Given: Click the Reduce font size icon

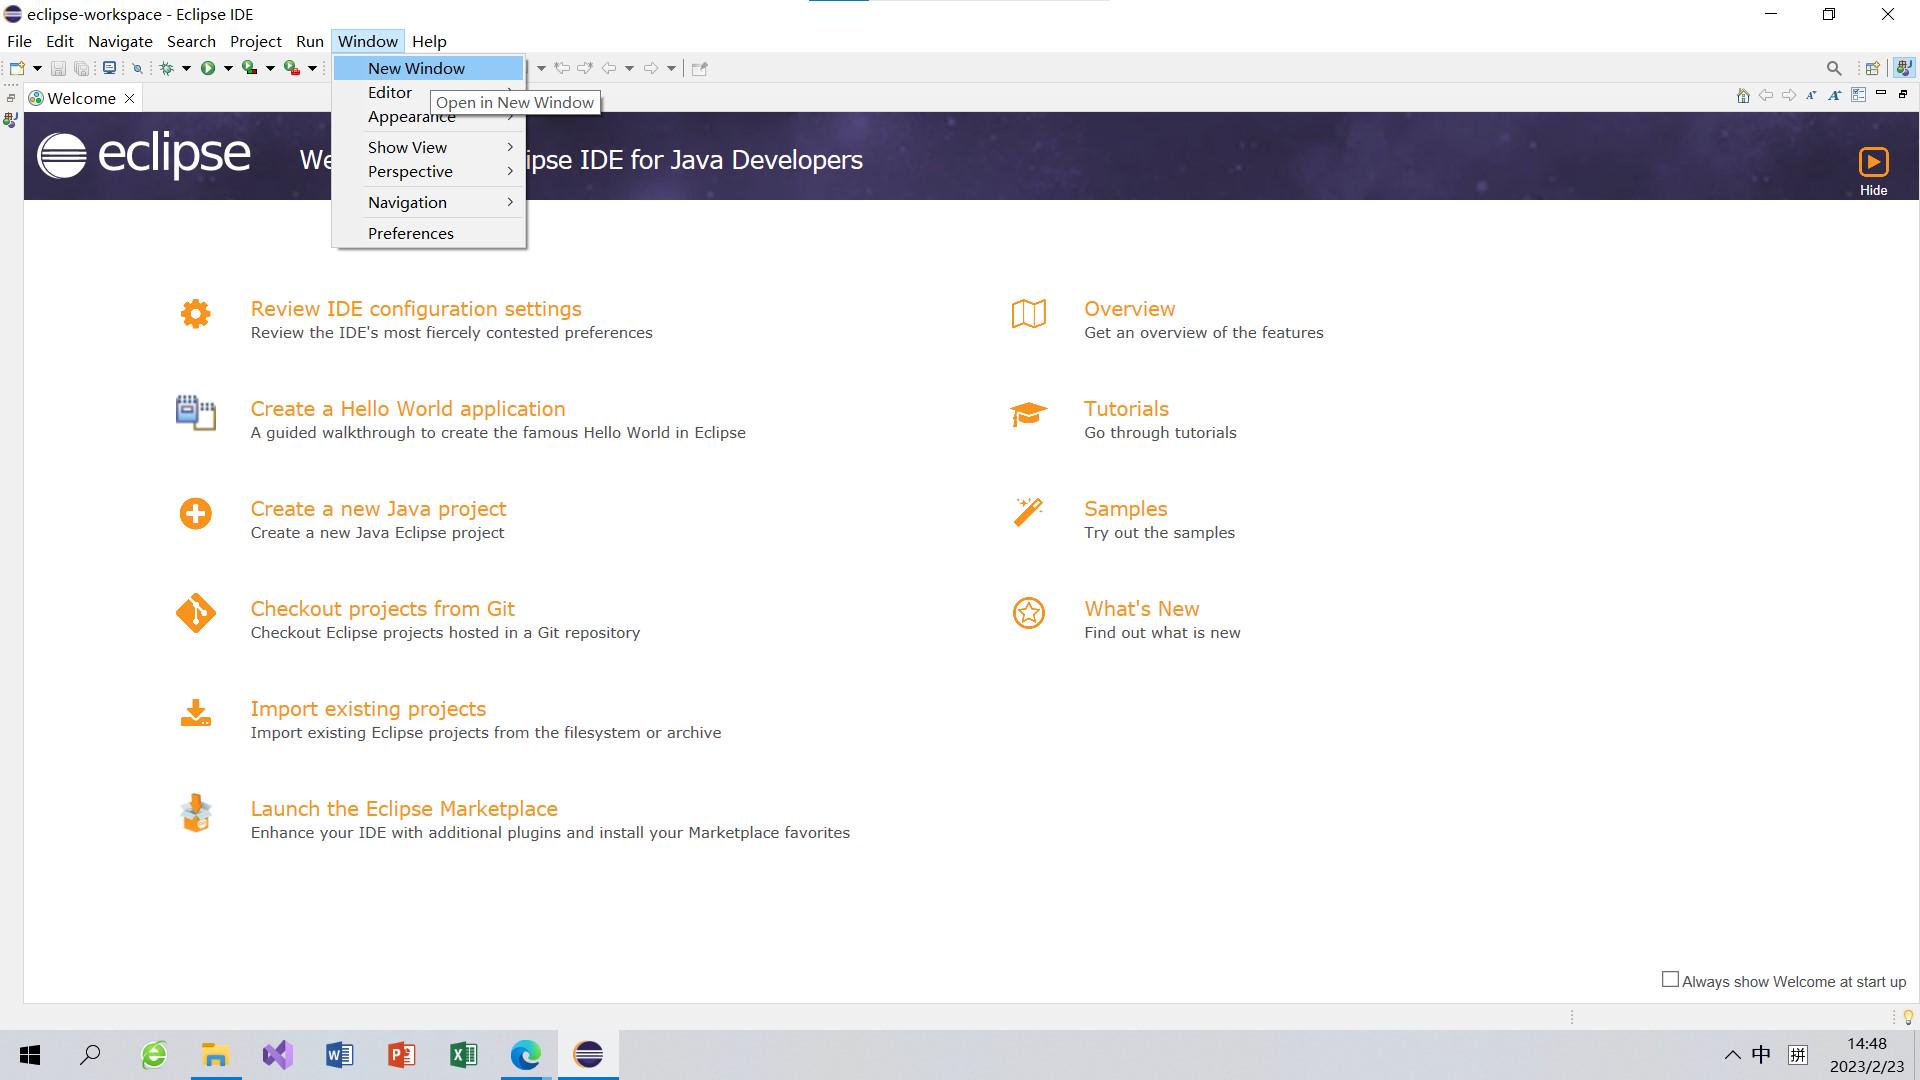Looking at the screenshot, I should (1812, 95).
